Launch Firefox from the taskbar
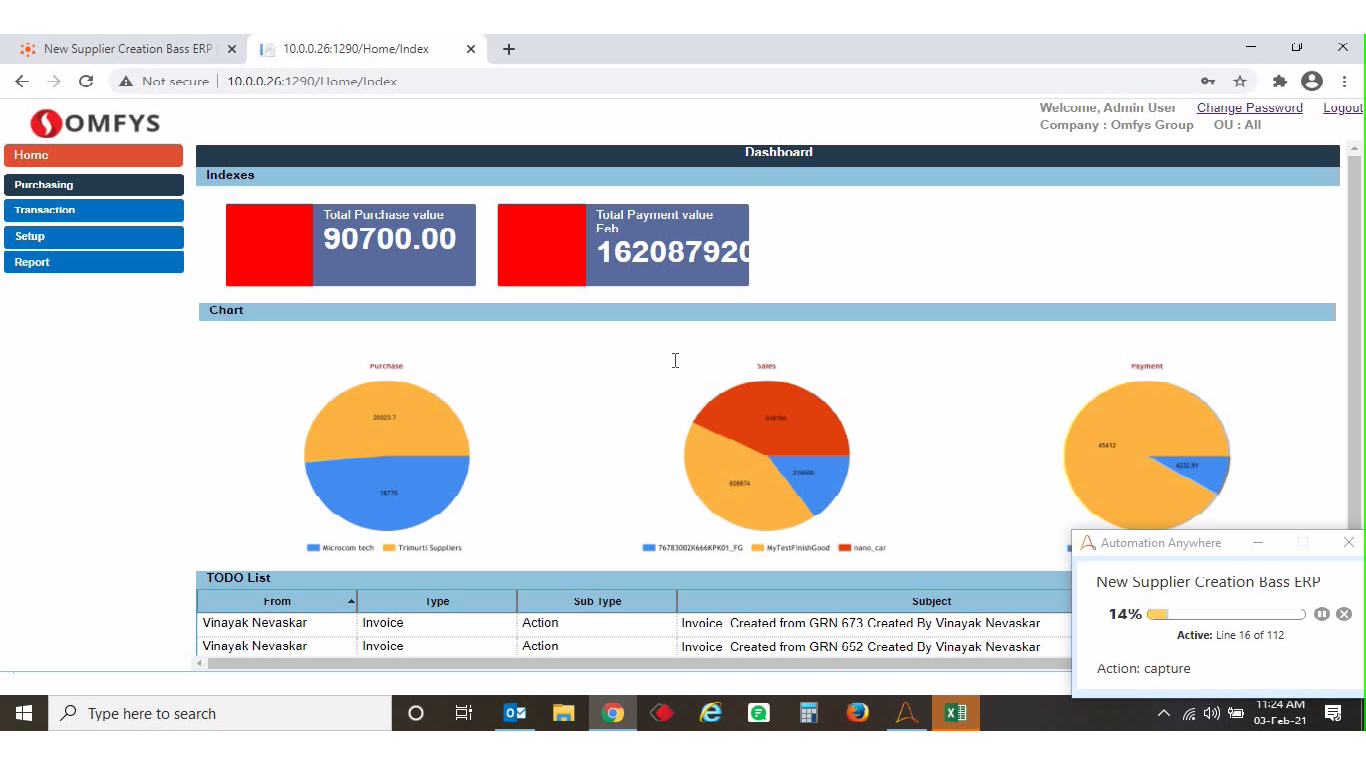1366x768 pixels. coord(857,713)
